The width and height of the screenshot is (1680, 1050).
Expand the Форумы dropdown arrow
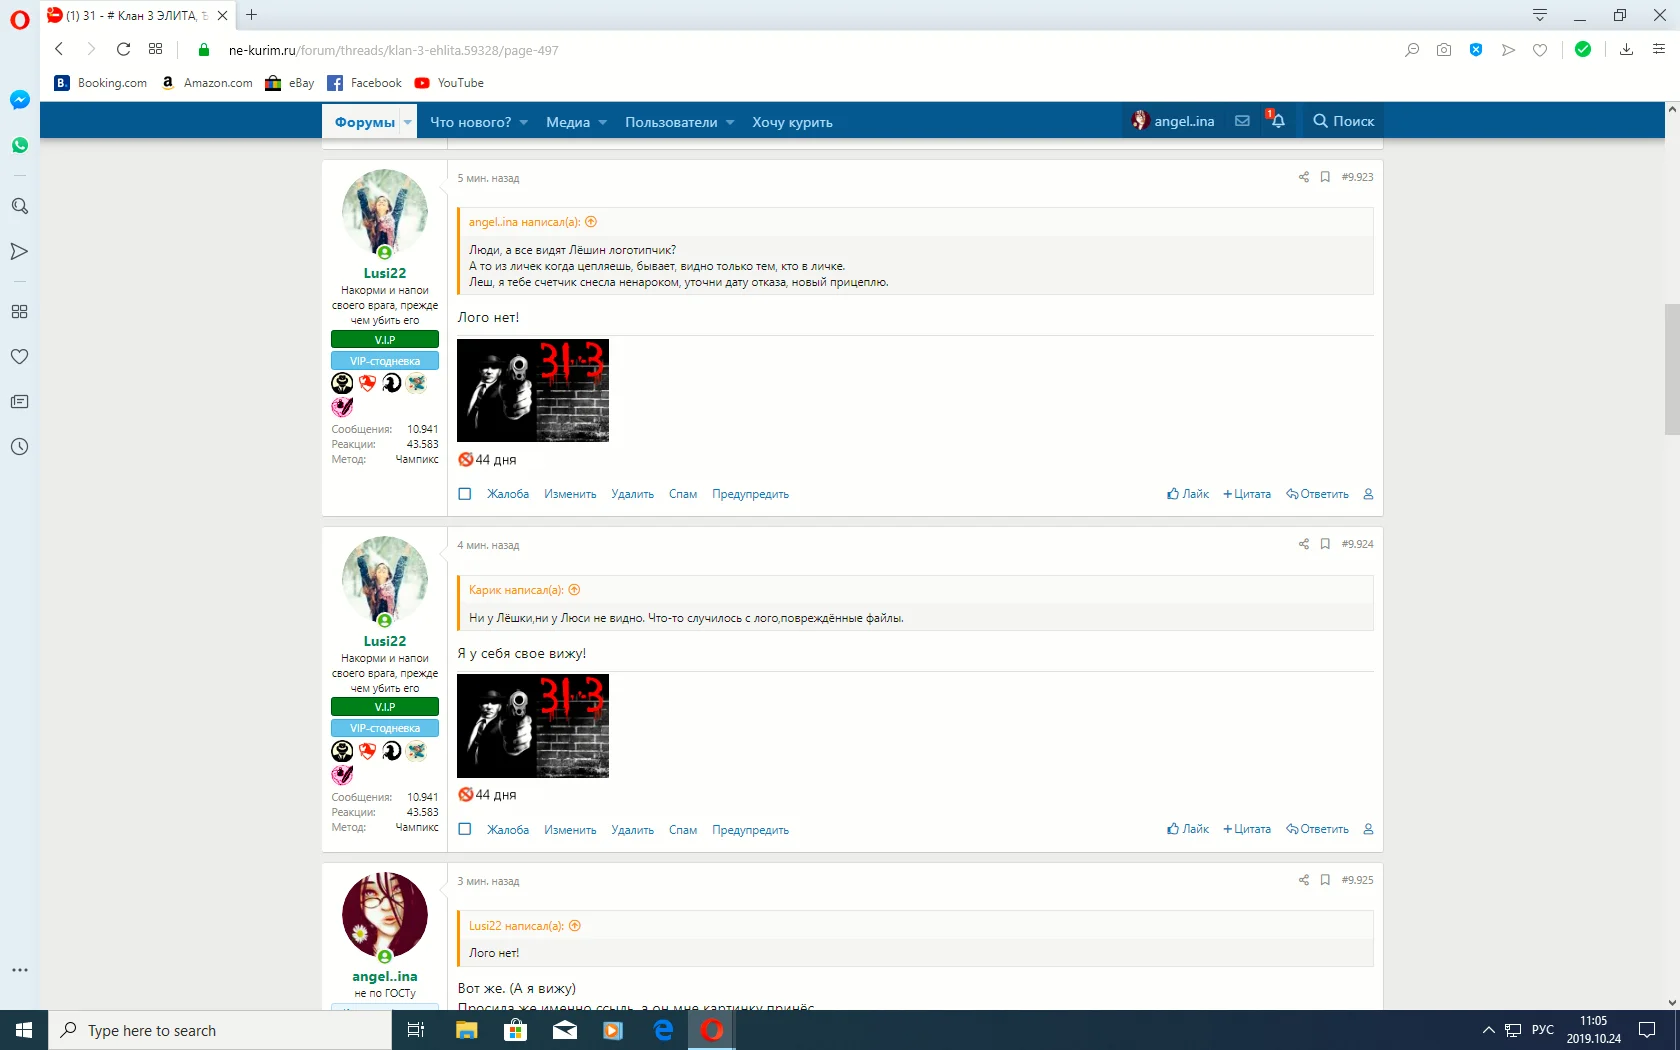pos(407,122)
